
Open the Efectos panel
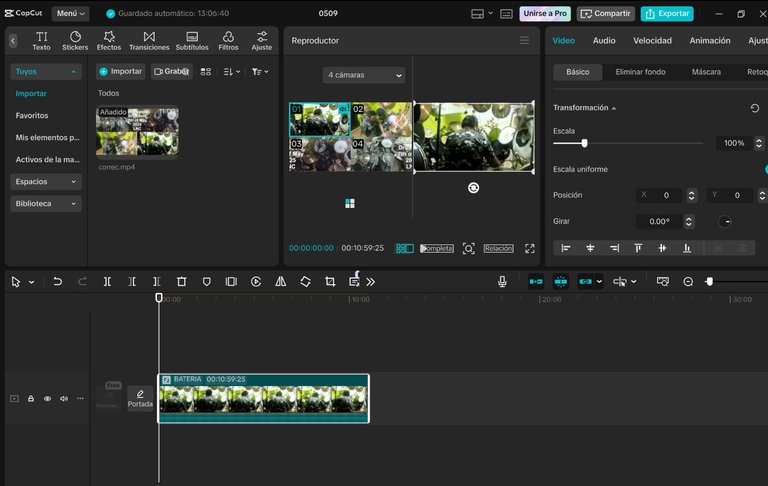[x=109, y=41]
